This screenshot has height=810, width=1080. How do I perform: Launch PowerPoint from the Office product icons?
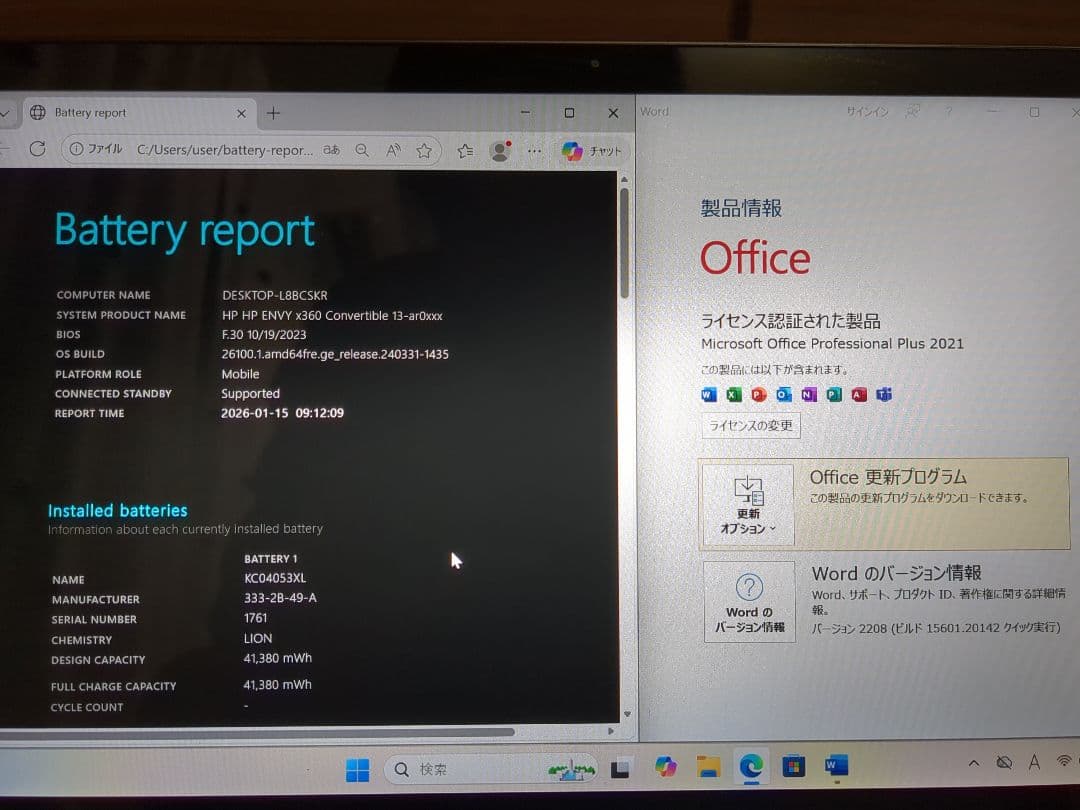[x=758, y=394]
